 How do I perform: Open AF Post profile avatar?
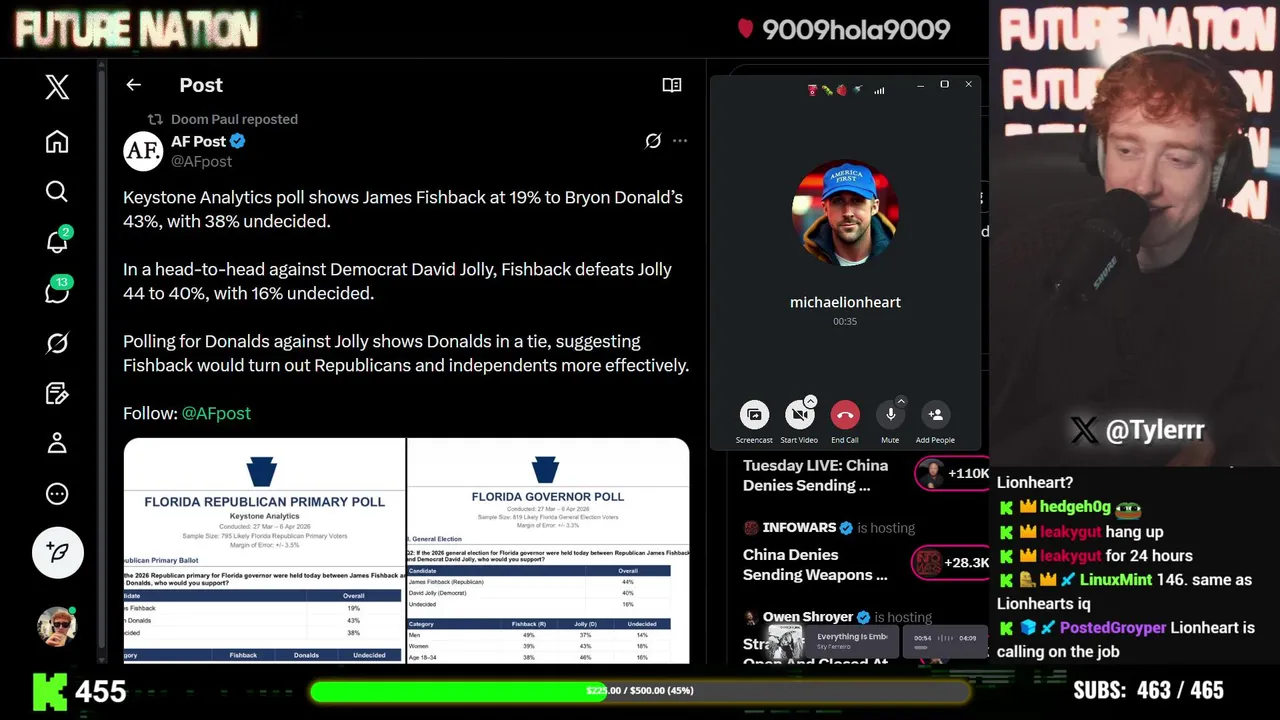[x=143, y=151]
